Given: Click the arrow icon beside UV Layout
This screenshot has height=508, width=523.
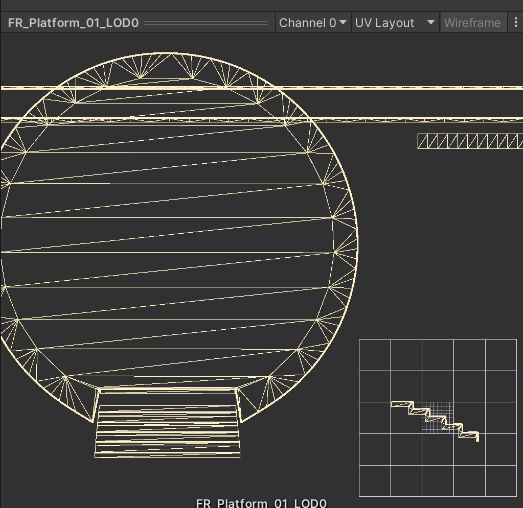Looking at the screenshot, I should (431, 22).
